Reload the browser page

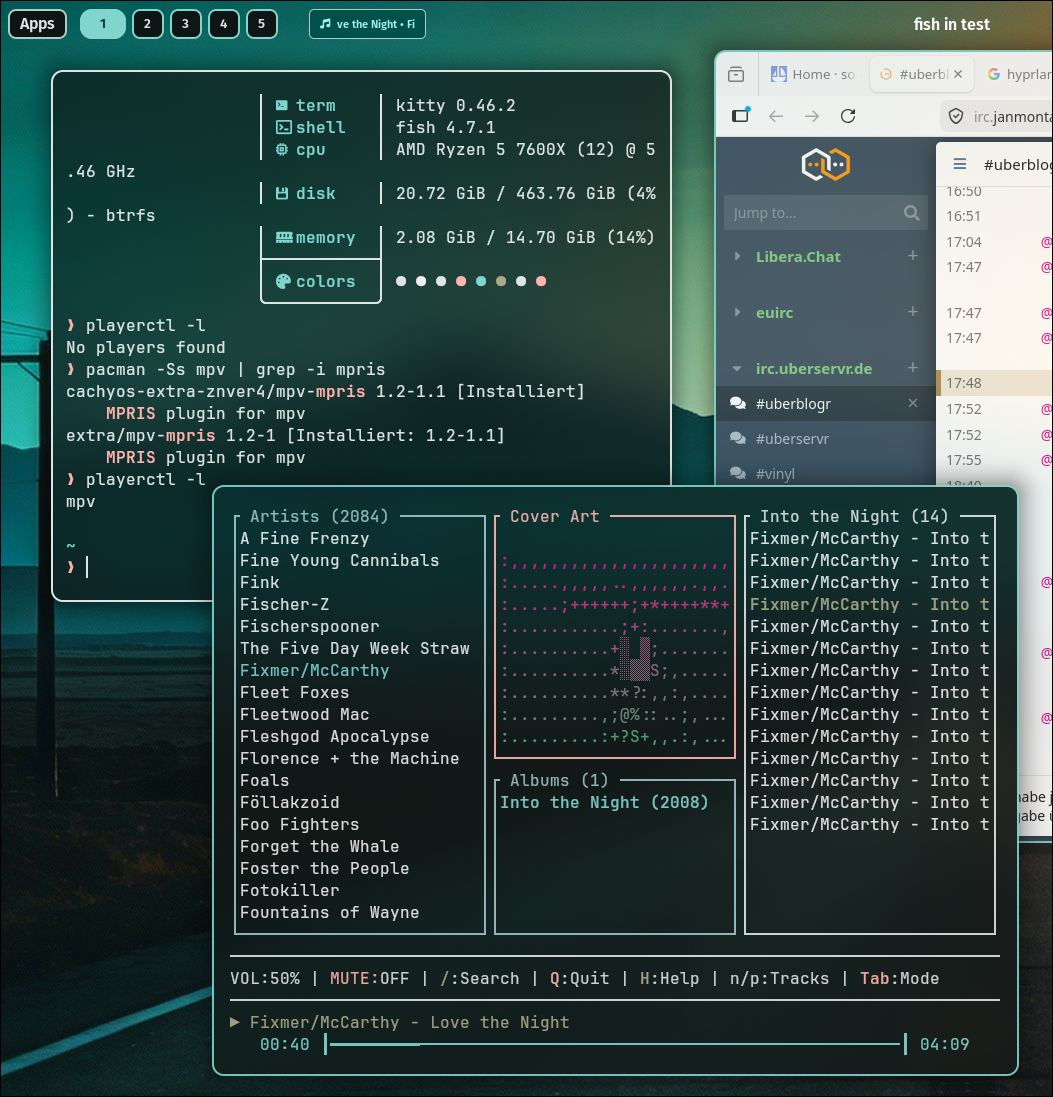(x=848, y=116)
